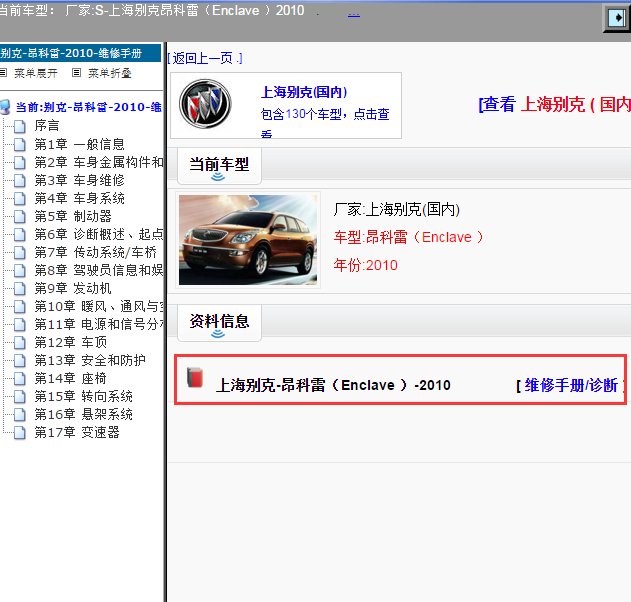Click the 菜单折叠 collapse-menu icon
The width and height of the screenshot is (631, 602).
pos(76,73)
